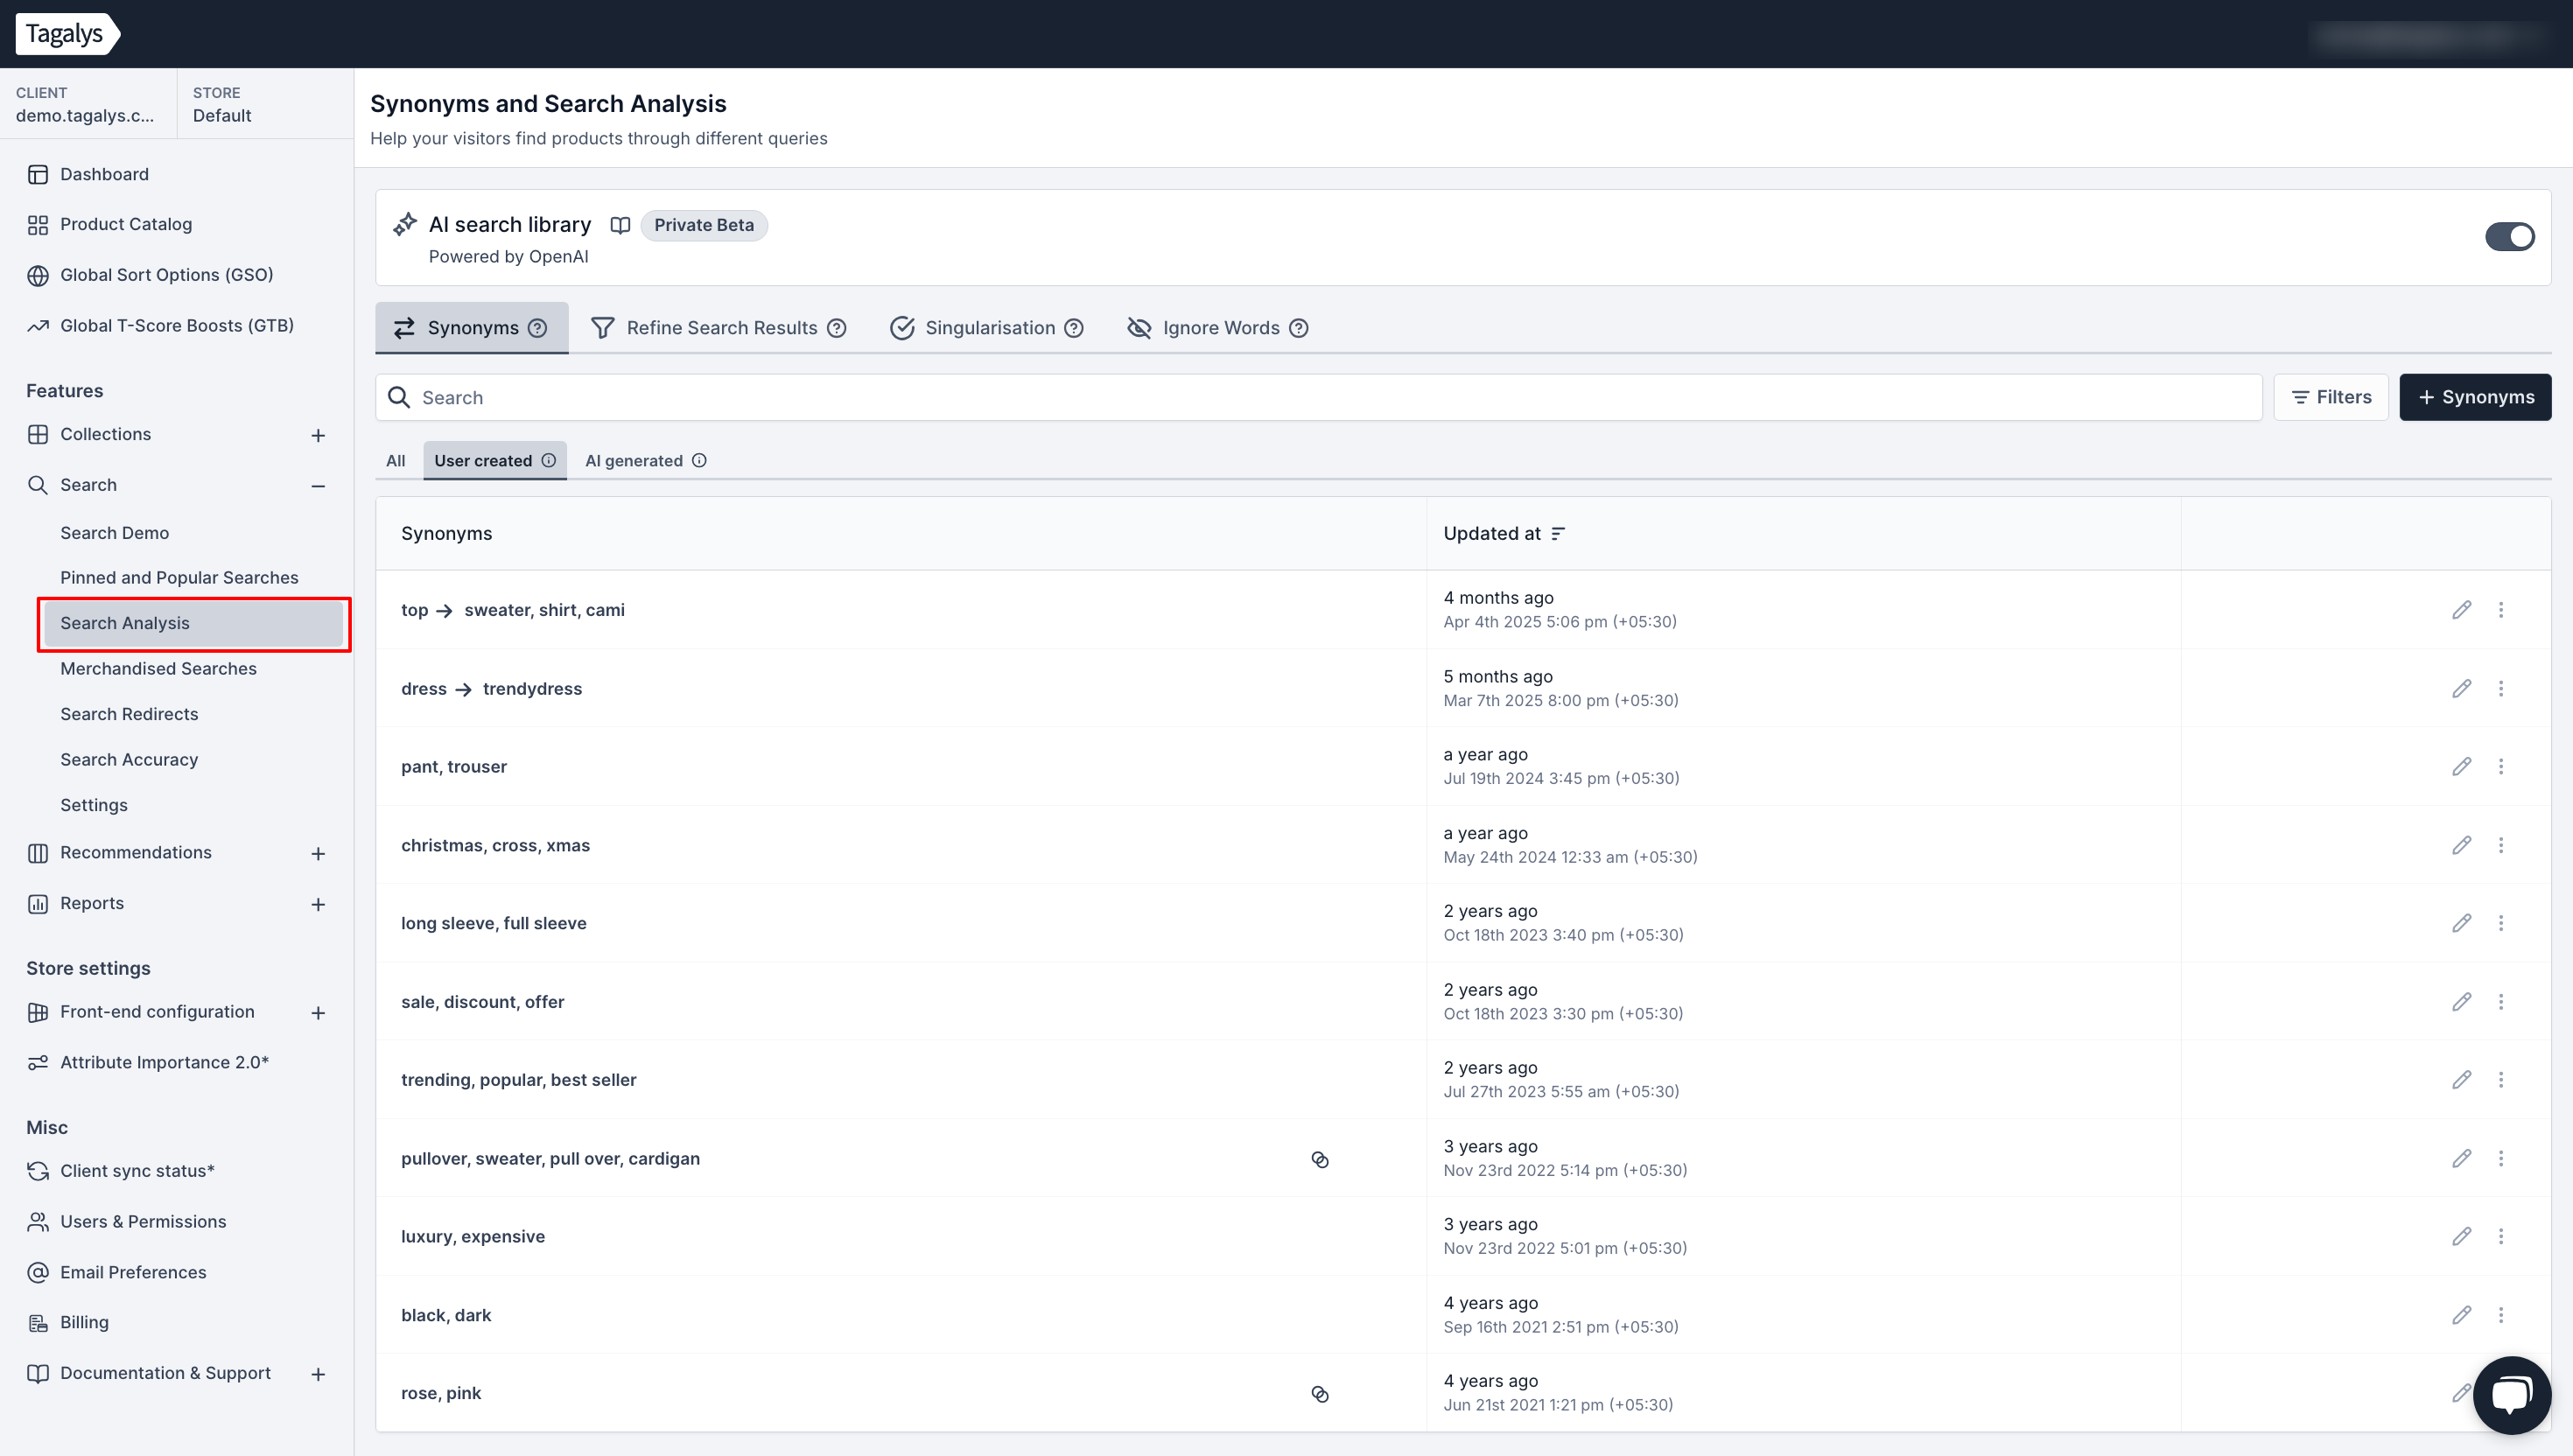This screenshot has width=2573, height=1456.
Task: Open more options for 'top' synonym row
Action: pyautogui.click(x=2501, y=610)
